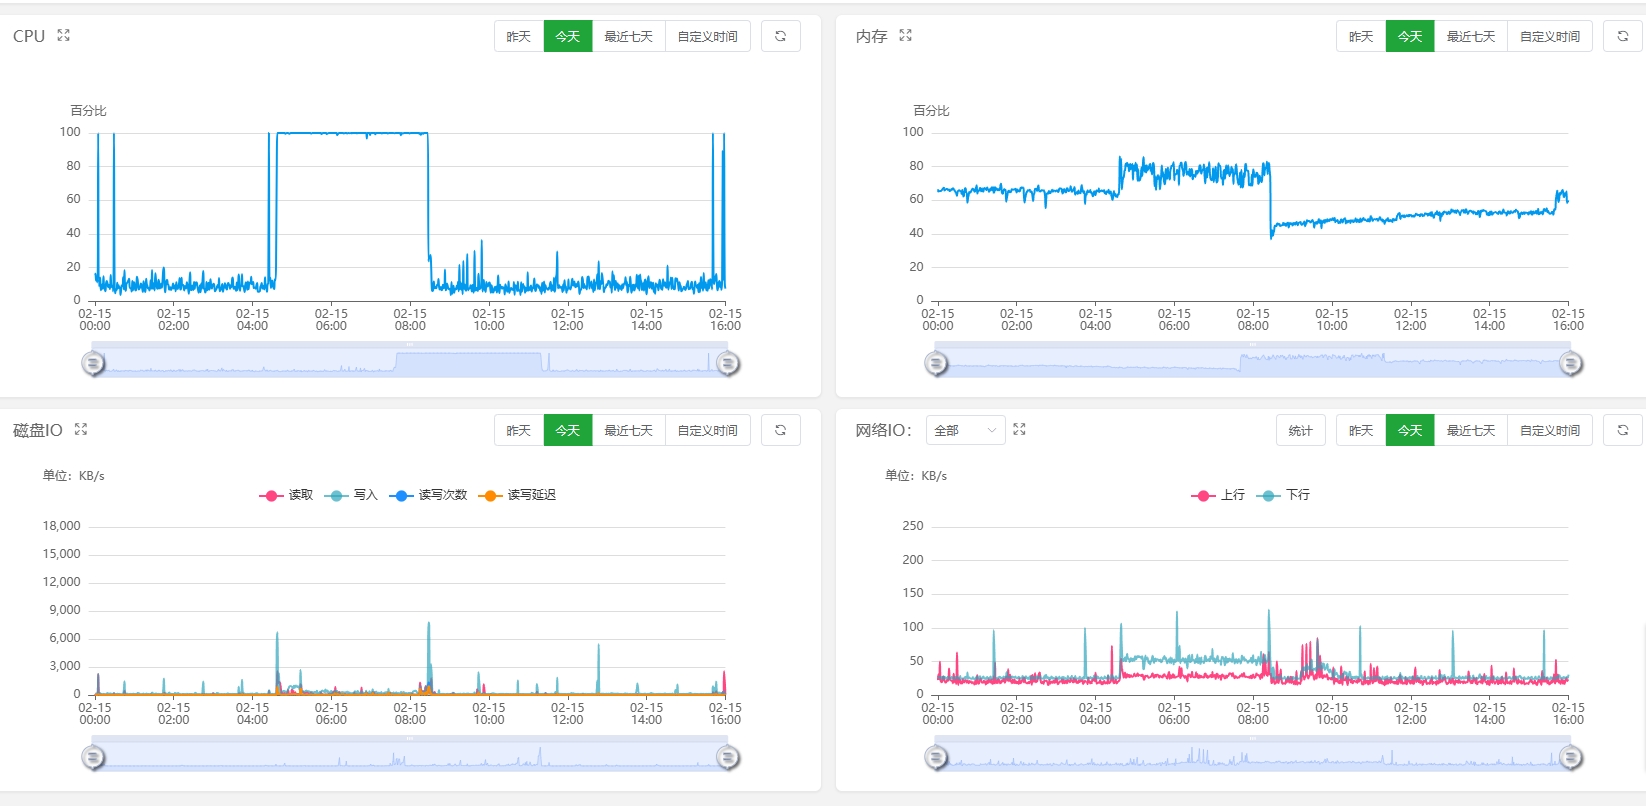Grab the CPU zoom slider right handle
1646x806 pixels.
728,363
